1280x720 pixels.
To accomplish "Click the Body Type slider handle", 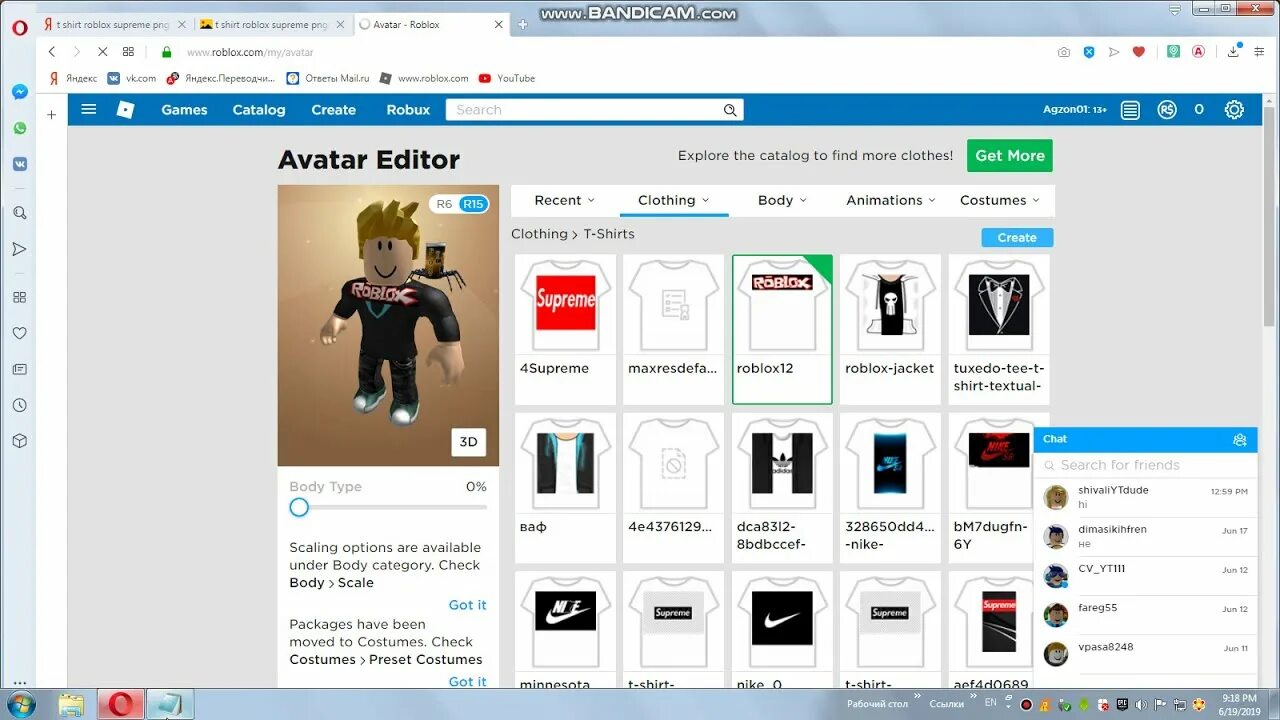I will click(x=299, y=507).
